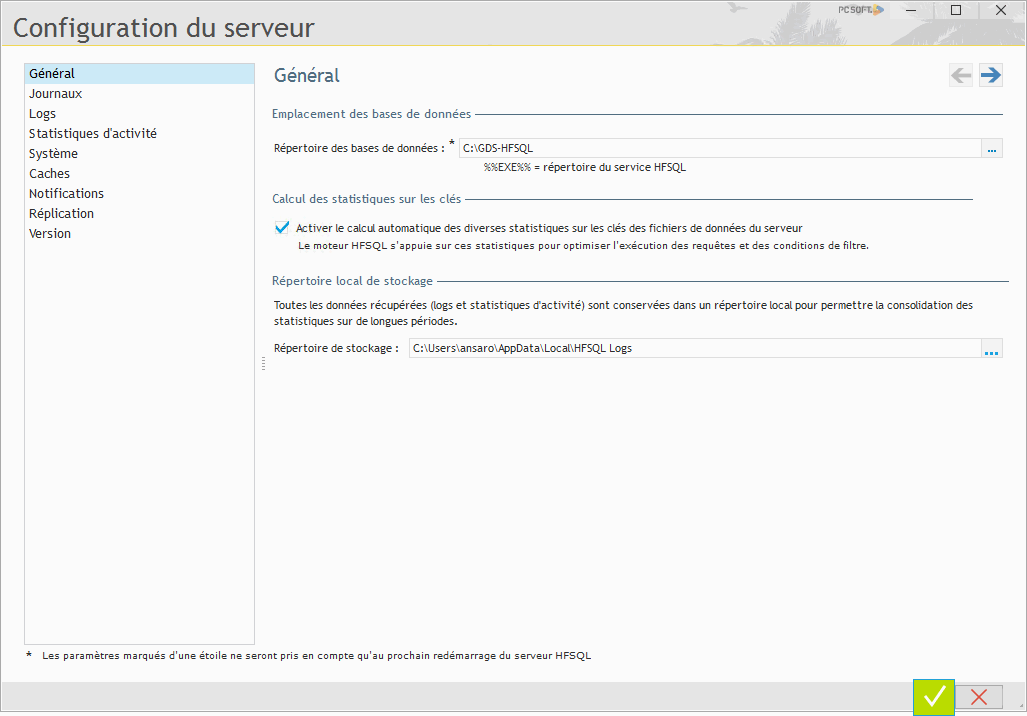1027x716 pixels.
Task: Switch to the Caches section
Action: pyautogui.click(x=49, y=174)
